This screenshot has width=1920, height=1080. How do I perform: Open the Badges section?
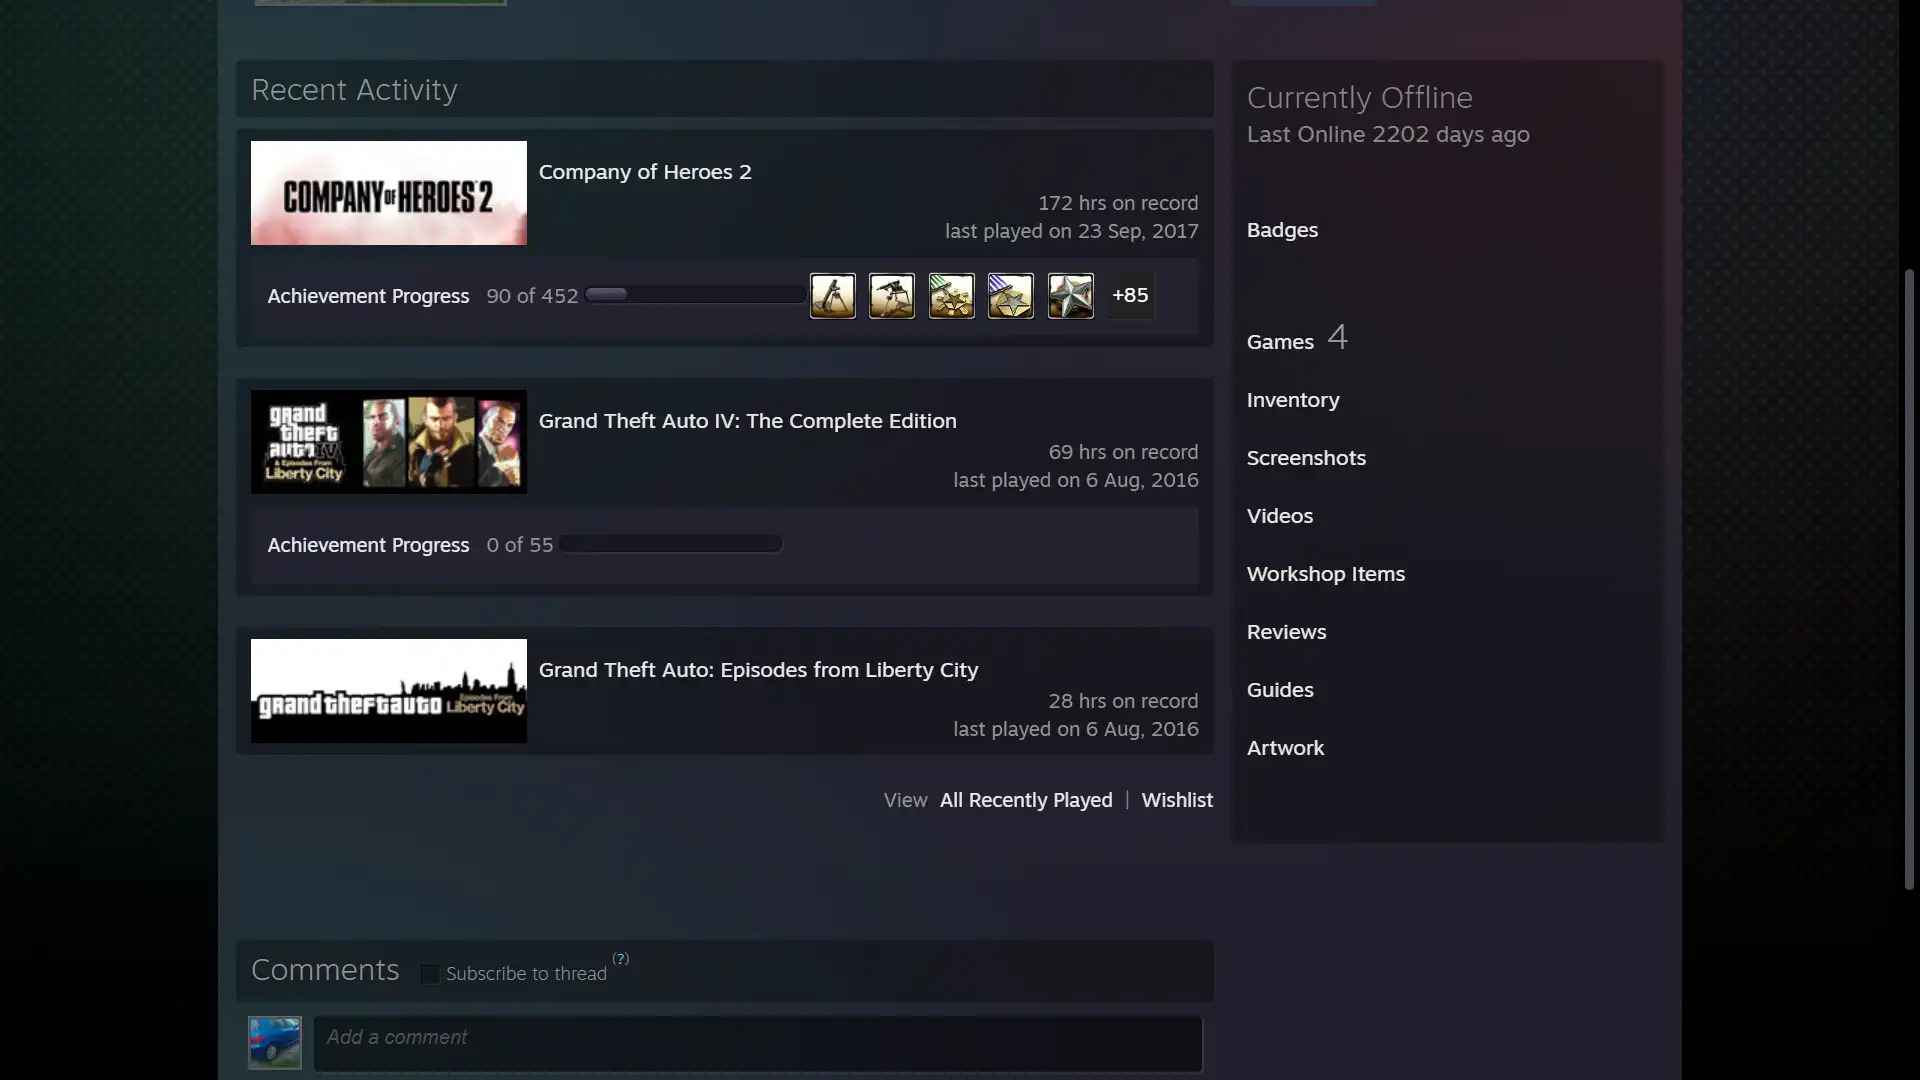click(x=1282, y=230)
